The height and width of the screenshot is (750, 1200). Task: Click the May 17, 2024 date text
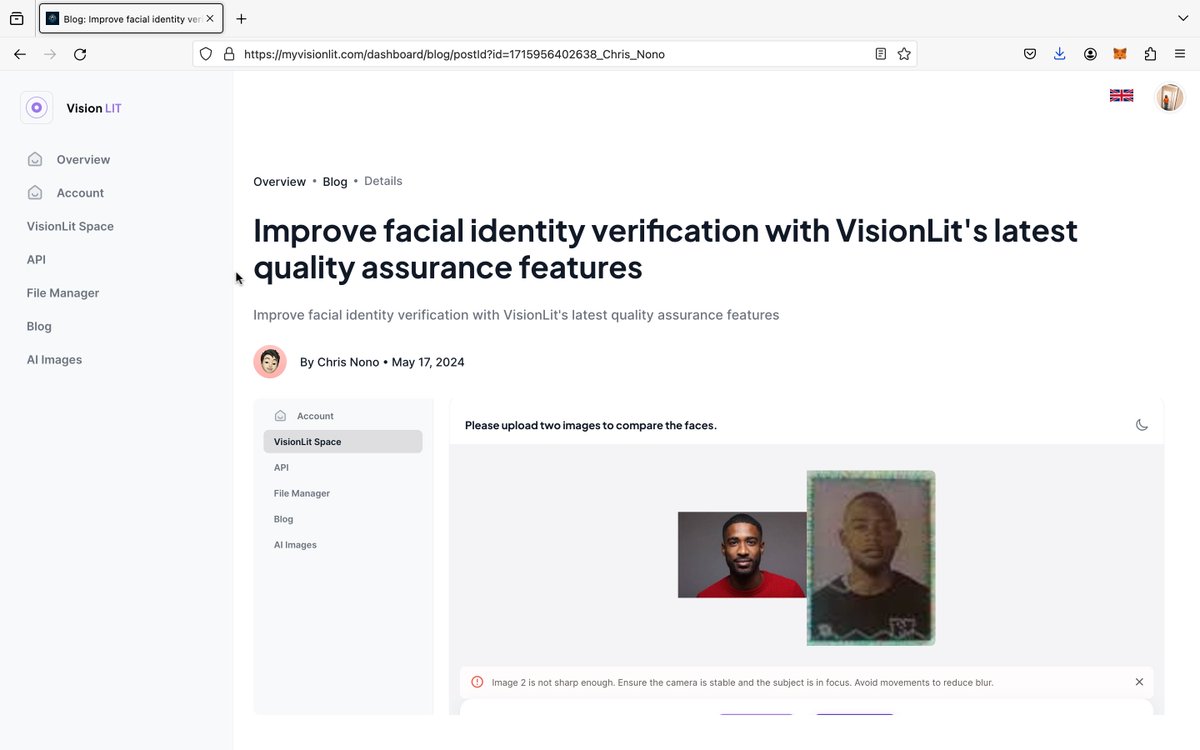[x=428, y=362]
